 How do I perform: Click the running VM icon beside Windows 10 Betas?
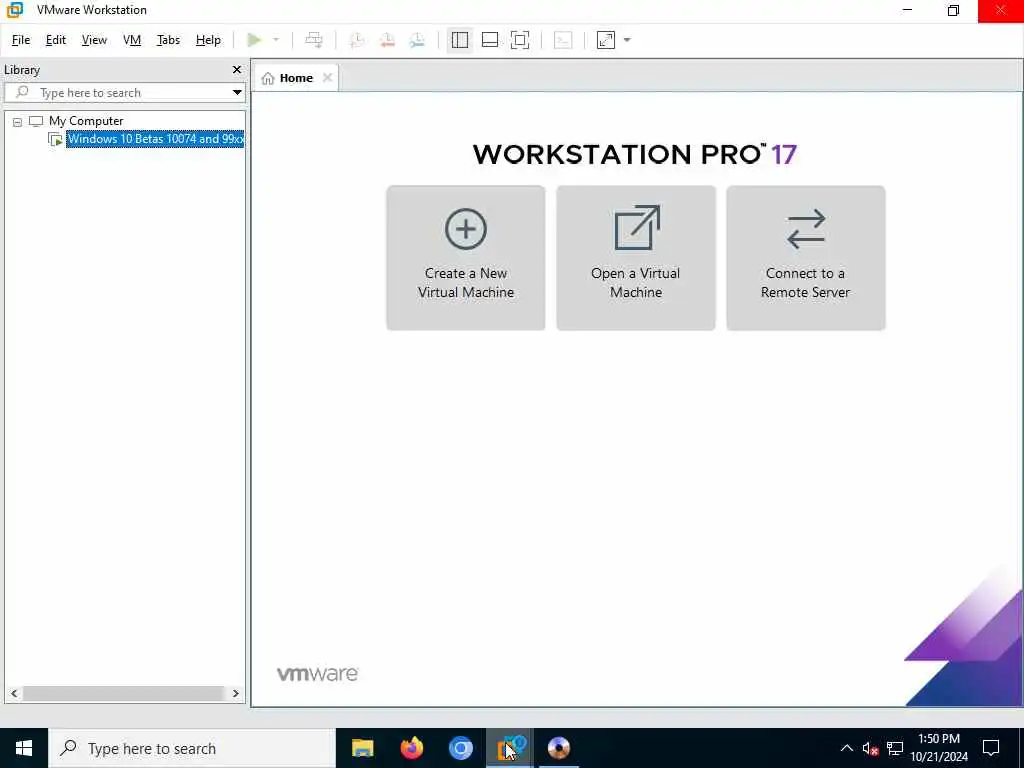[56, 139]
